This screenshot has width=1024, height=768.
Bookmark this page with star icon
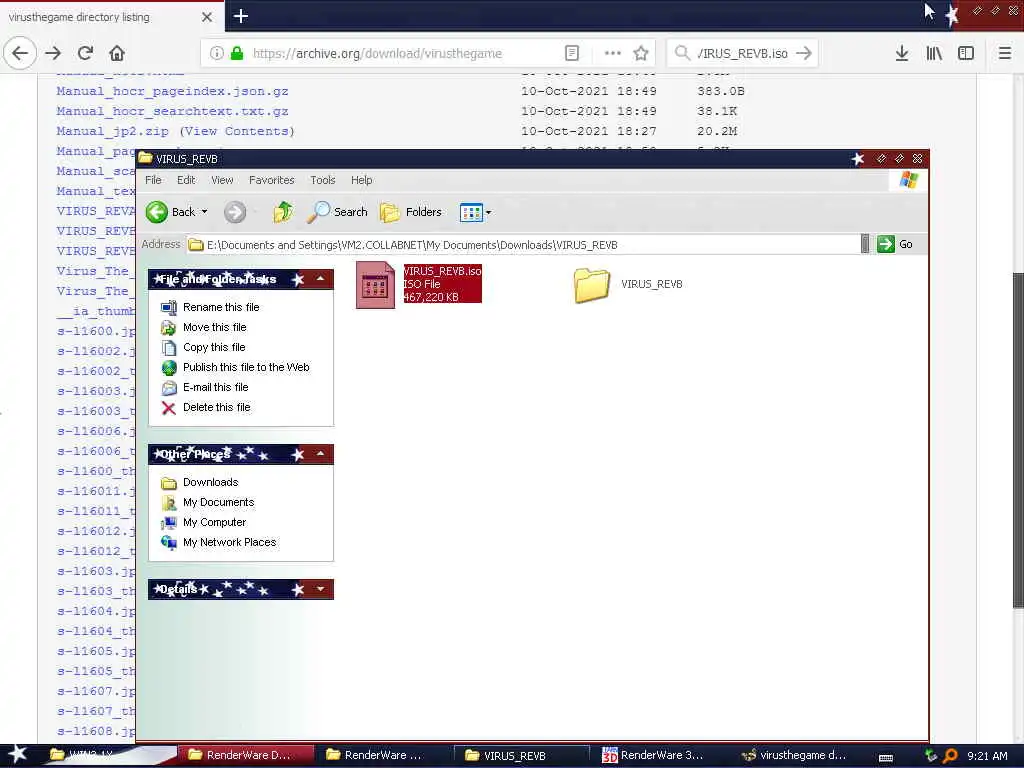pyautogui.click(x=641, y=54)
